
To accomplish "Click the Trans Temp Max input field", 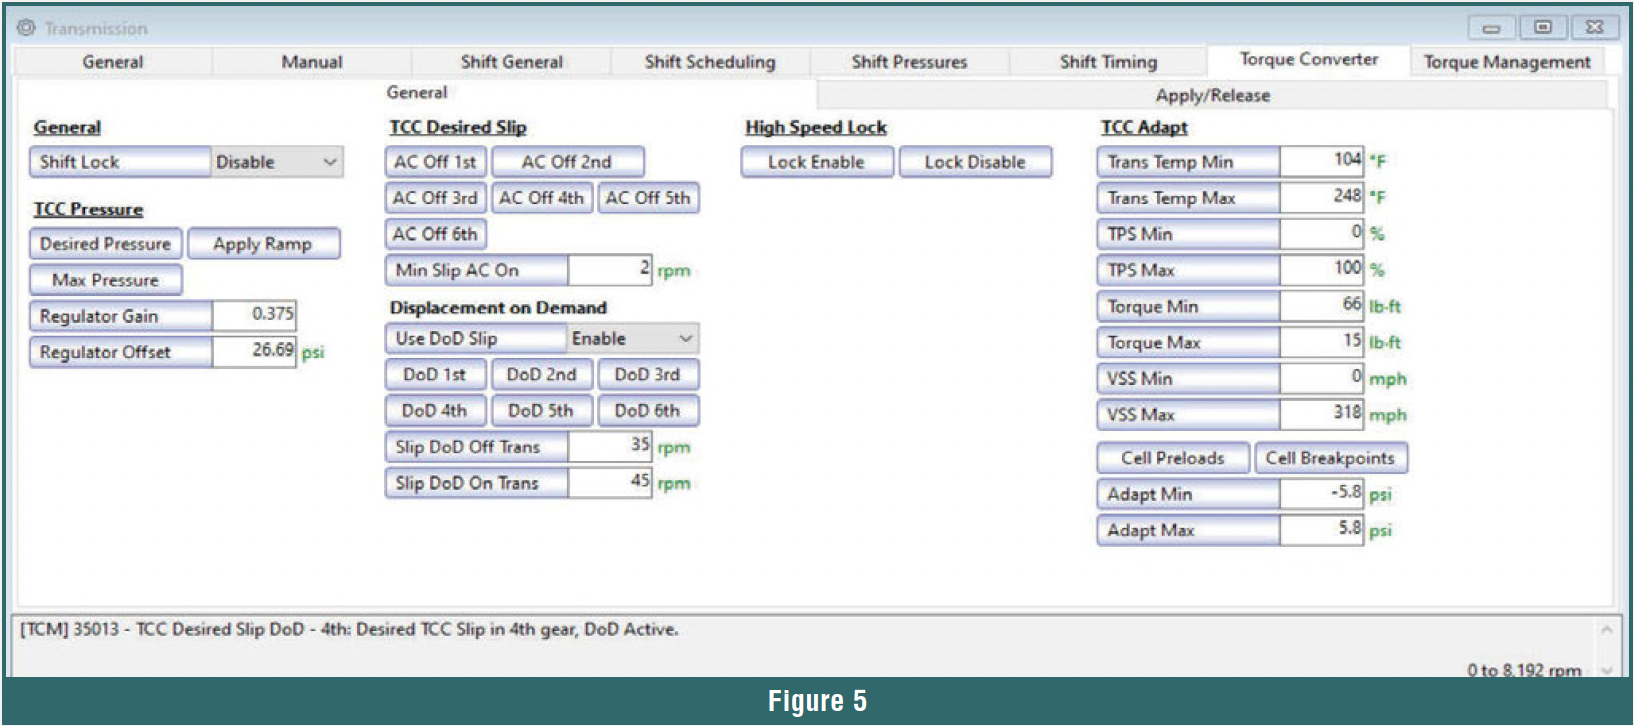I will pos(1321,197).
